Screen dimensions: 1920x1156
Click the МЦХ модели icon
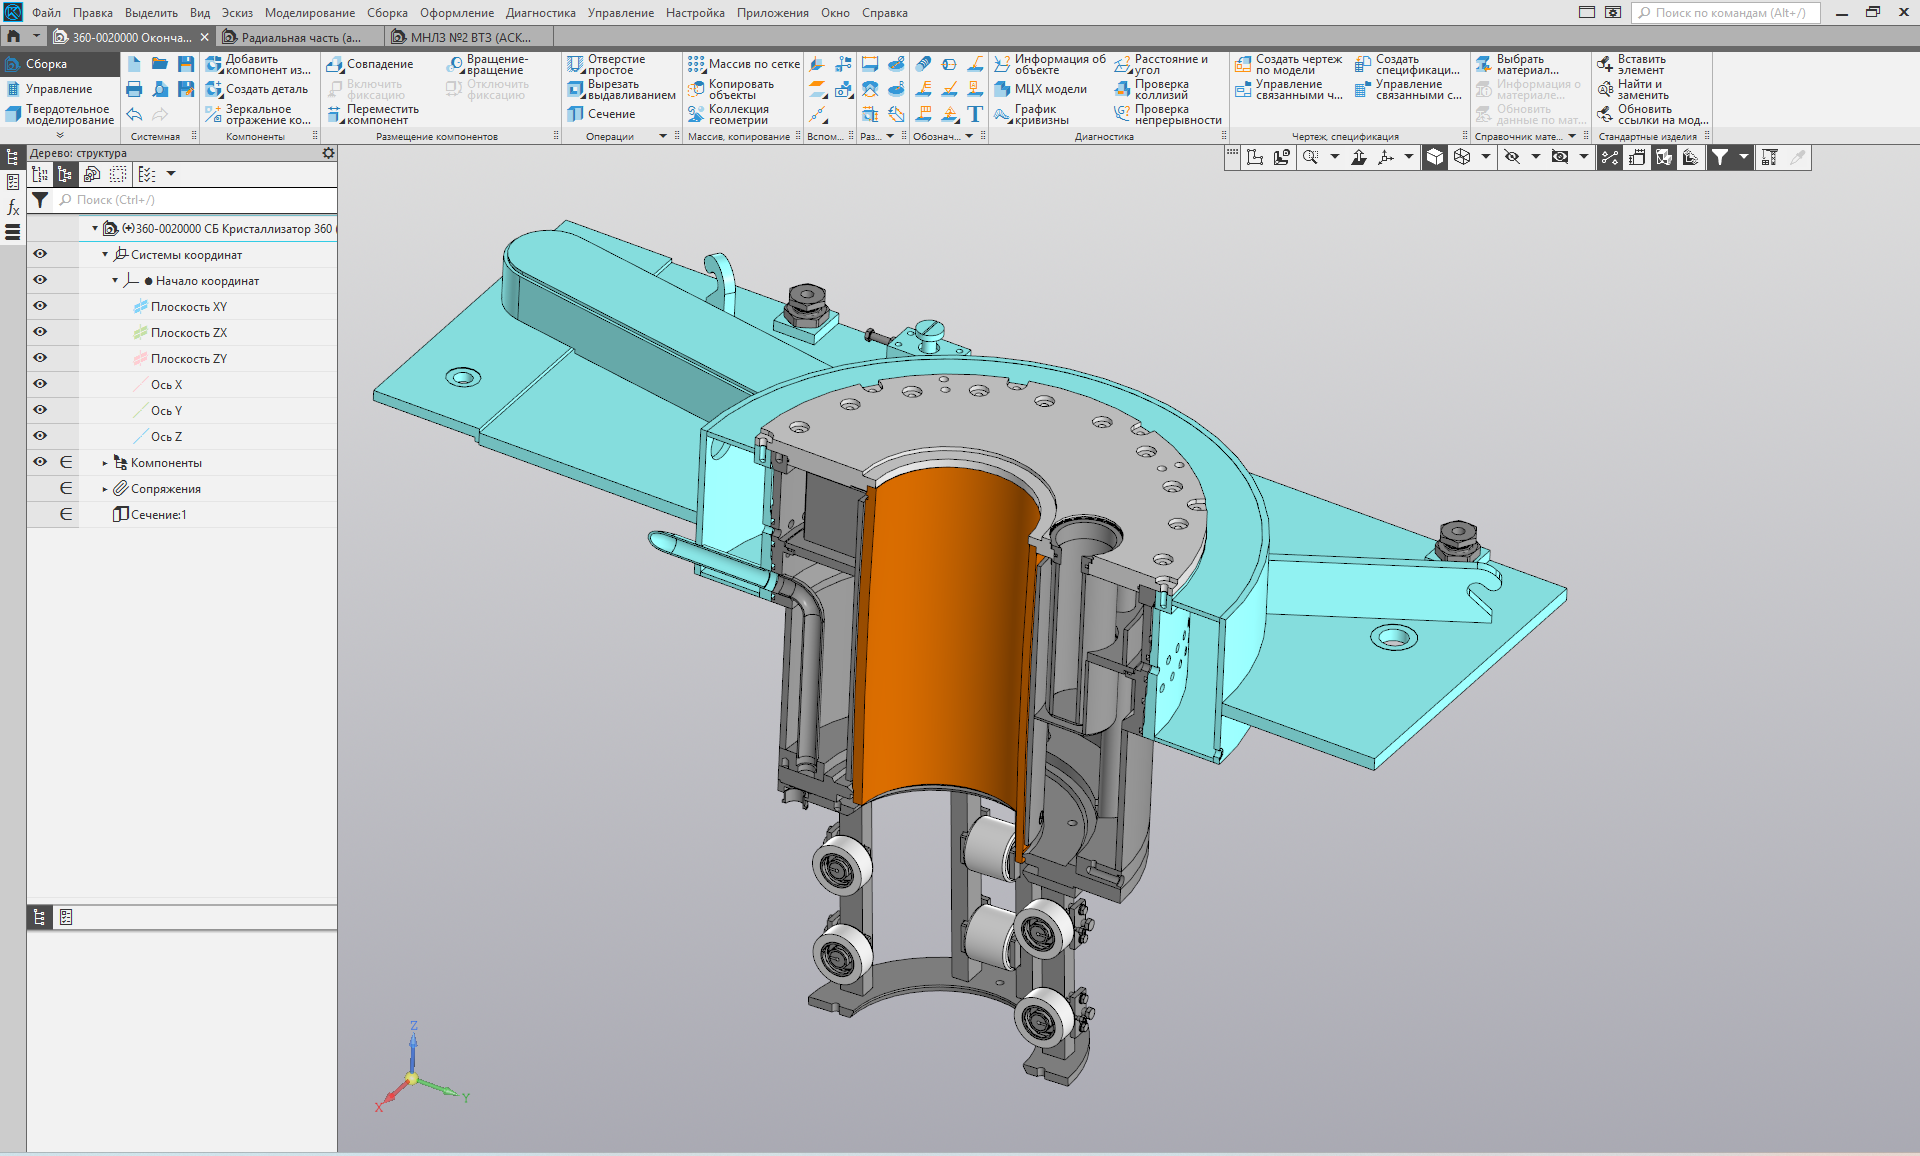(x=1003, y=89)
